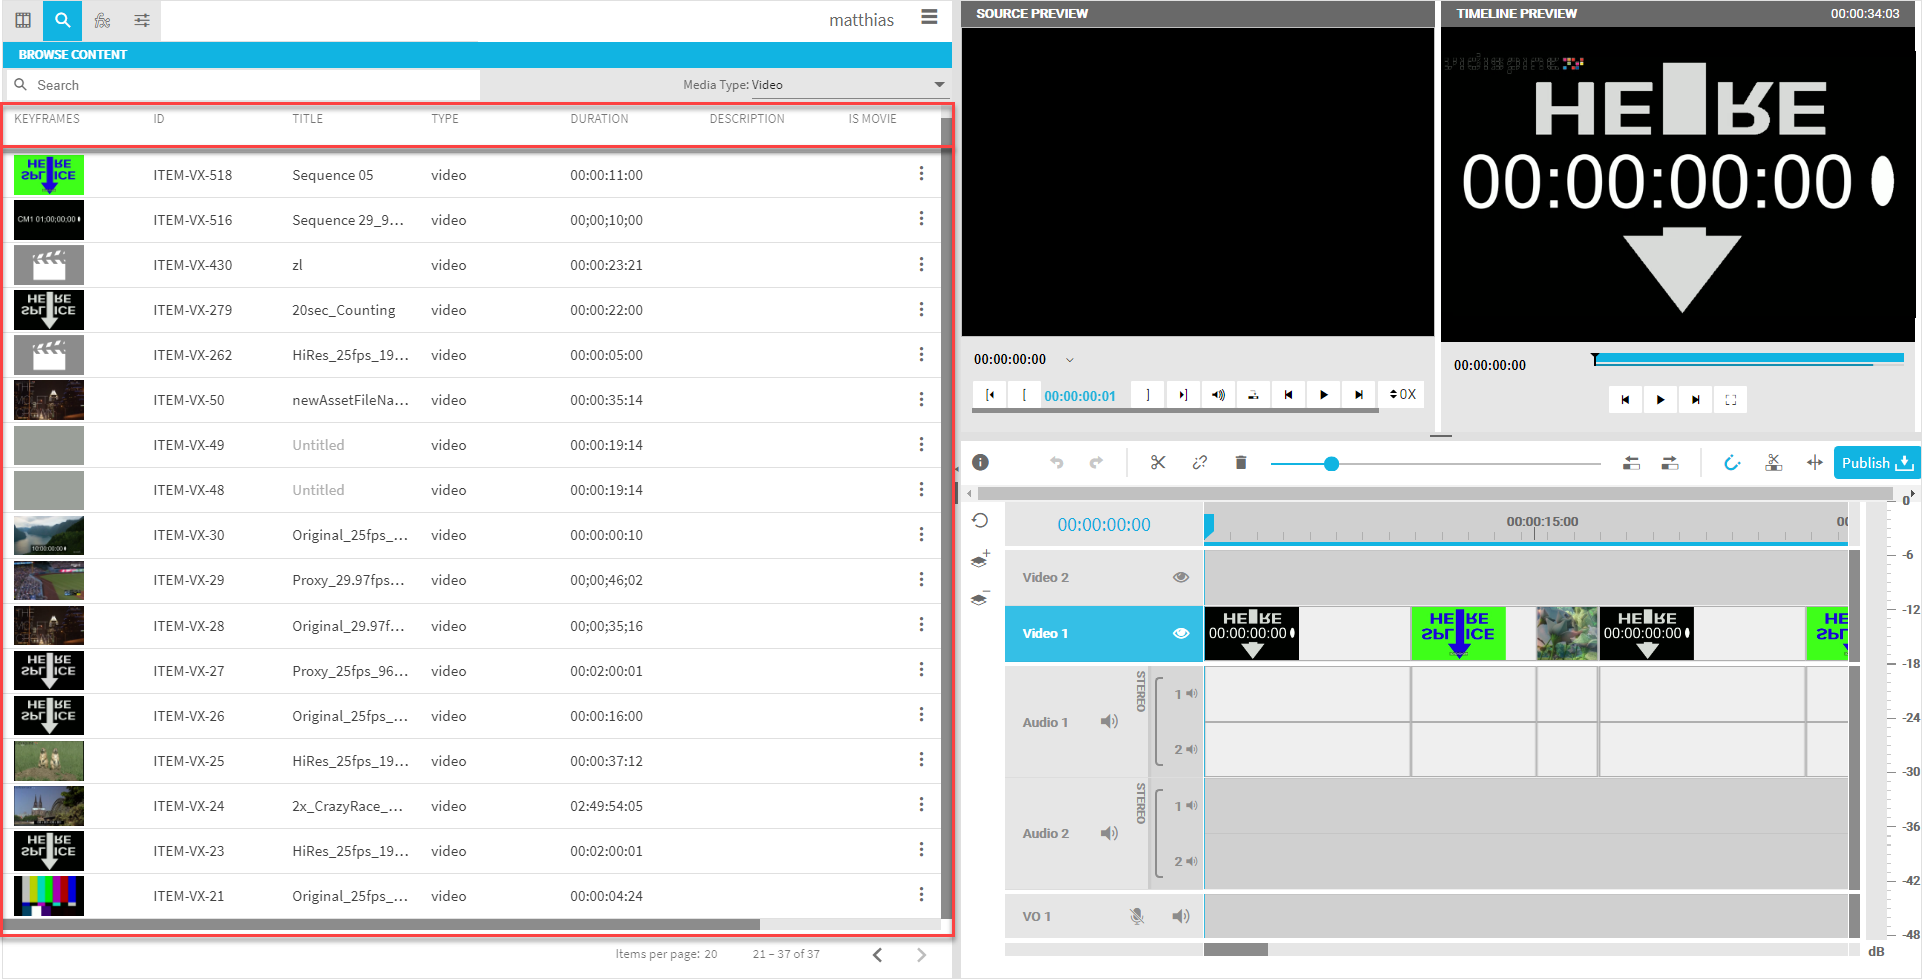1922x979 pixels.
Task: Expand the source timecode chevron dropdown
Action: point(1069,360)
